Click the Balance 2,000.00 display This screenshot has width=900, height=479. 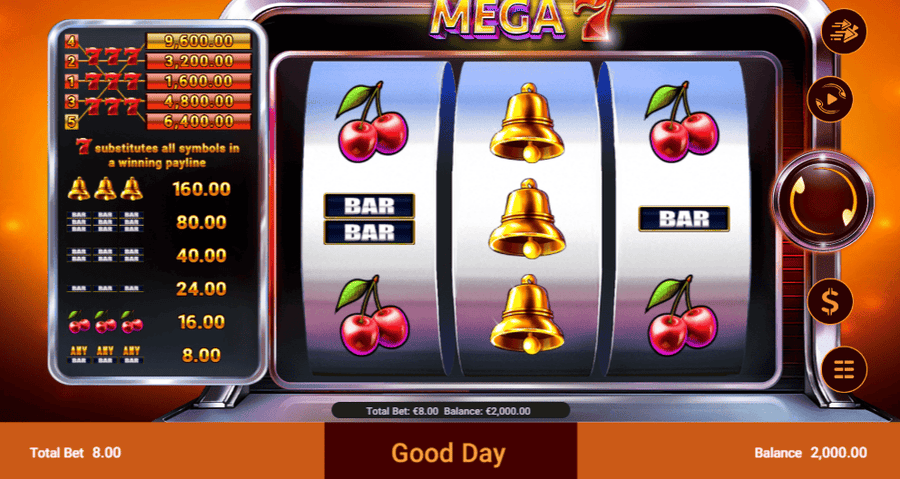pos(810,453)
